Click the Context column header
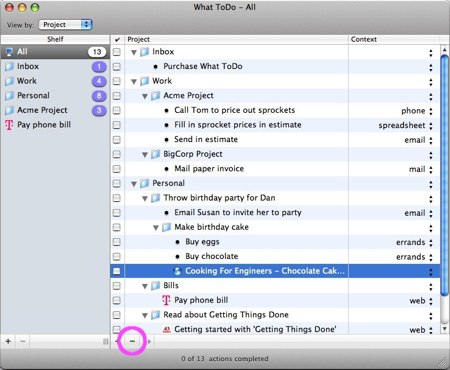Image resolution: width=450 pixels, height=370 pixels. [394, 39]
